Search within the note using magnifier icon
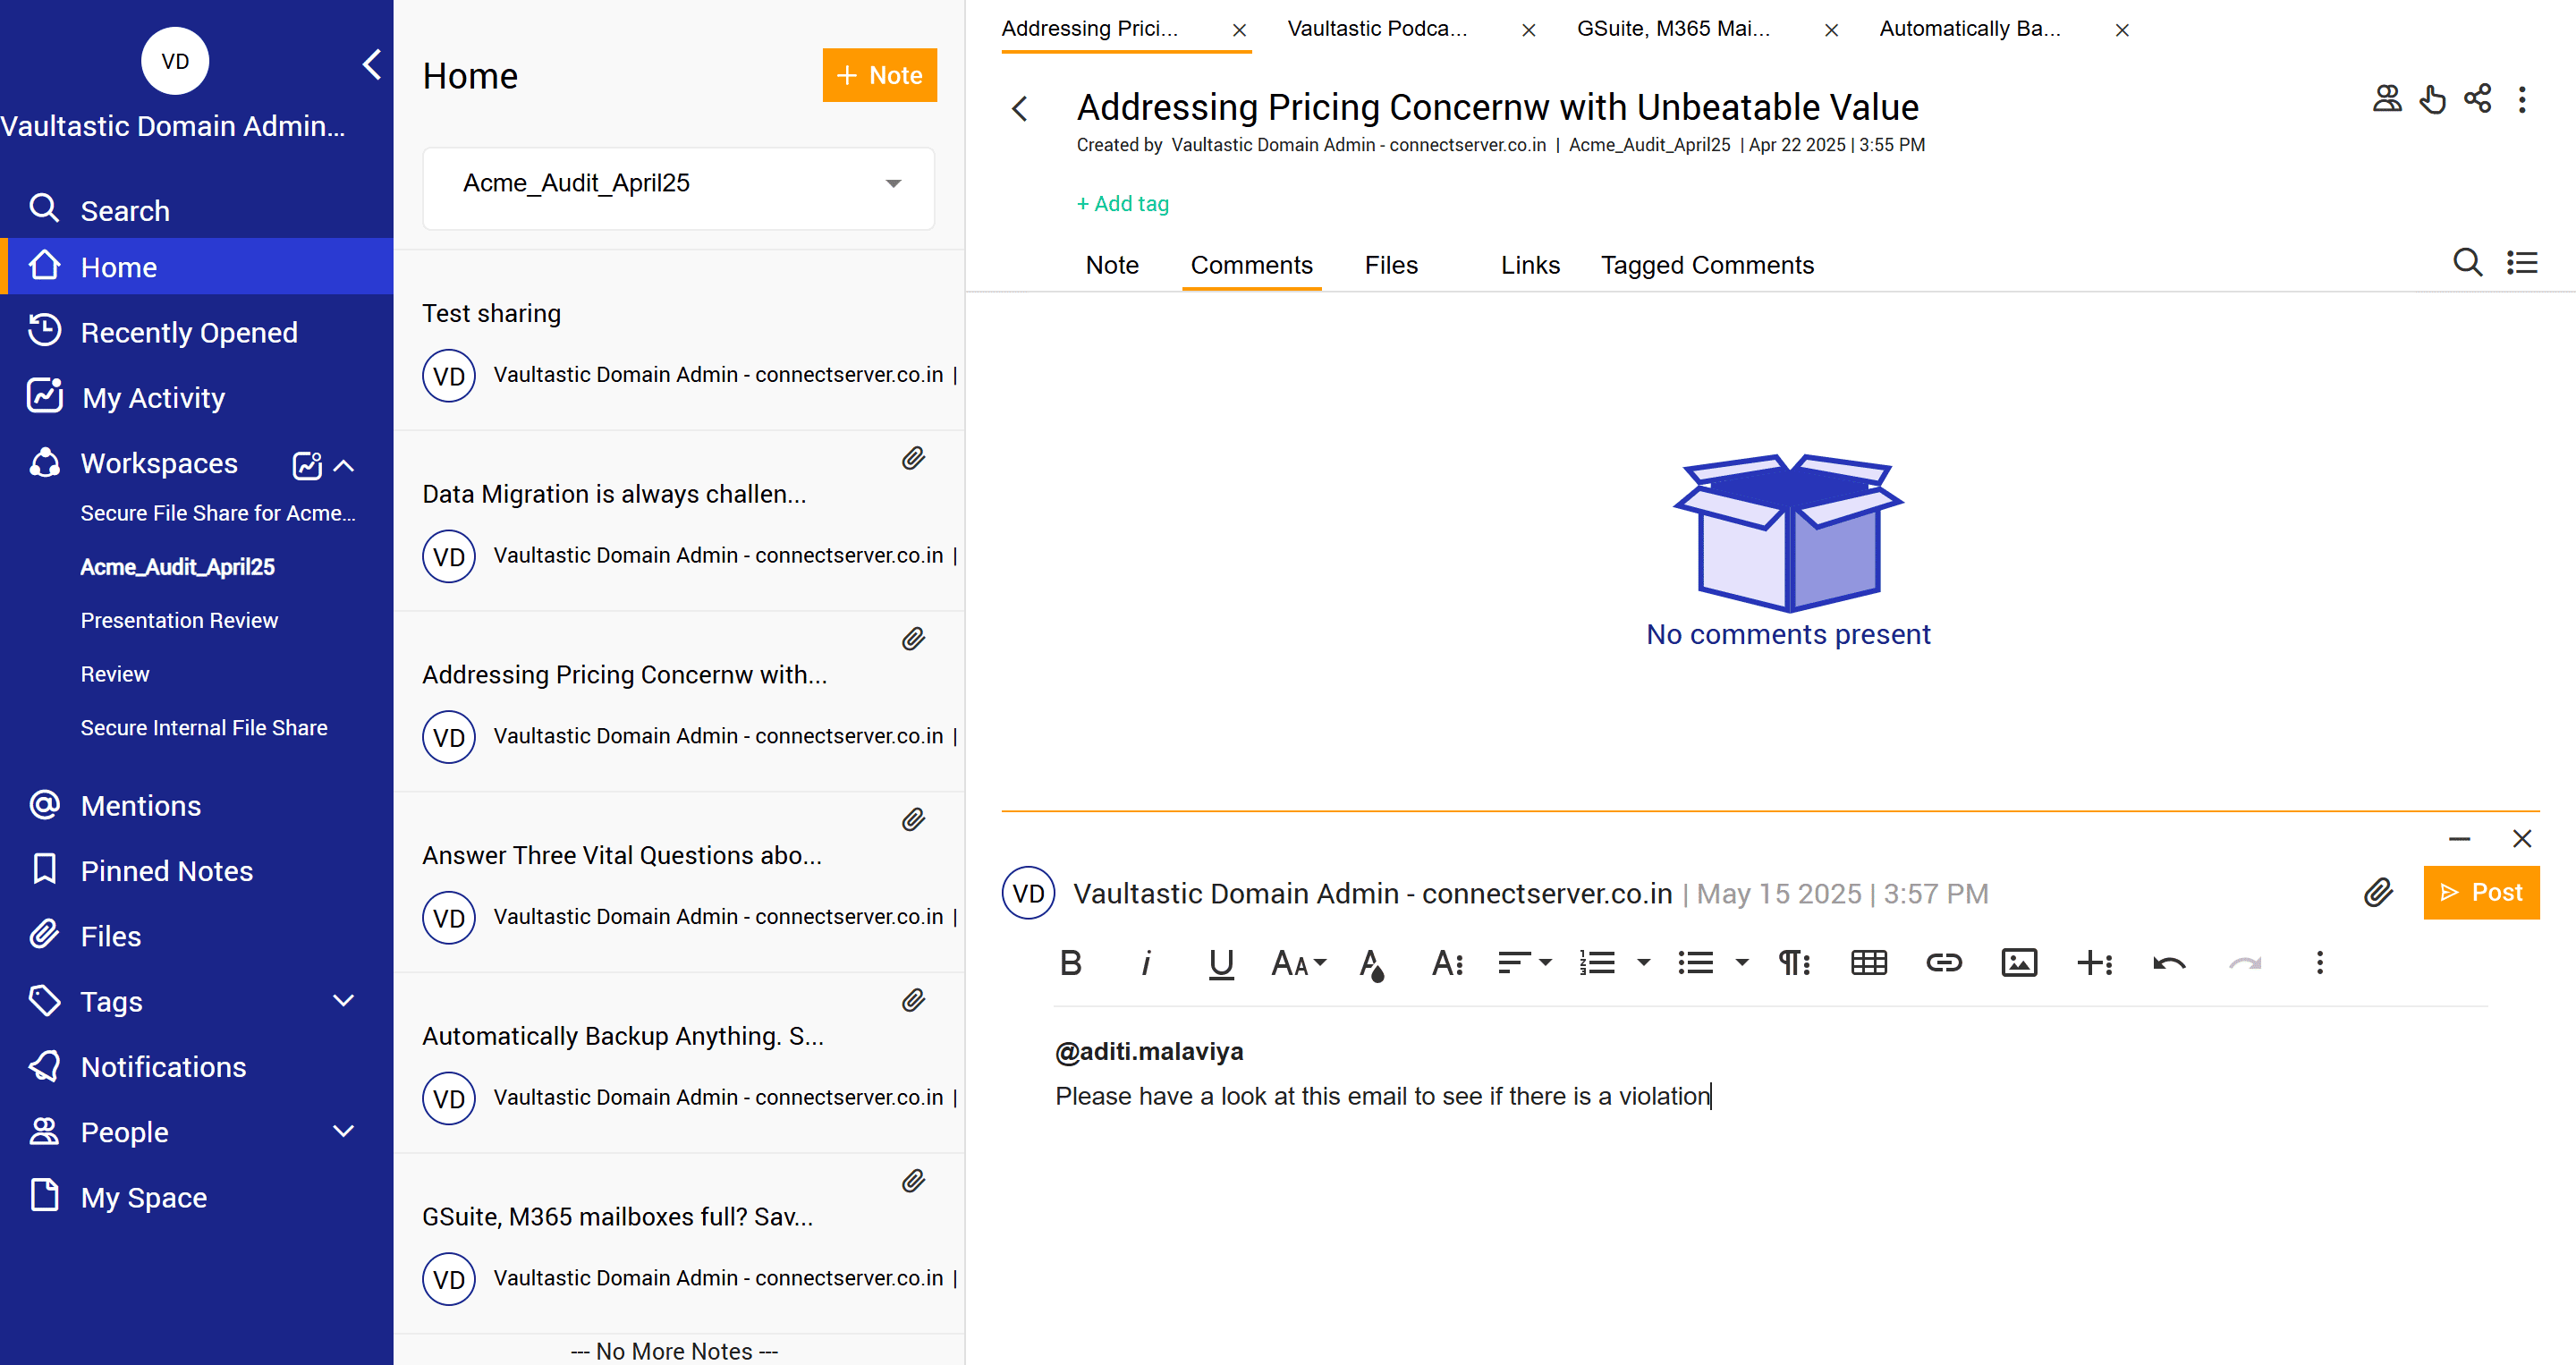This screenshot has width=2576, height=1365. [x=2466, y=263]
